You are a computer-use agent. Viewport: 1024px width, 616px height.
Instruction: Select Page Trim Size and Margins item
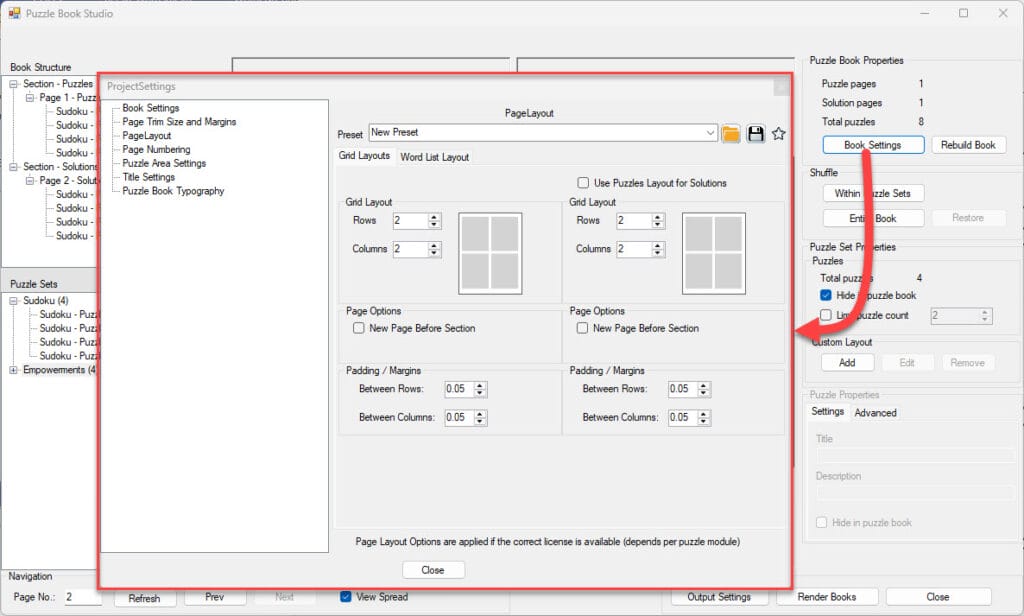(179, 122)
